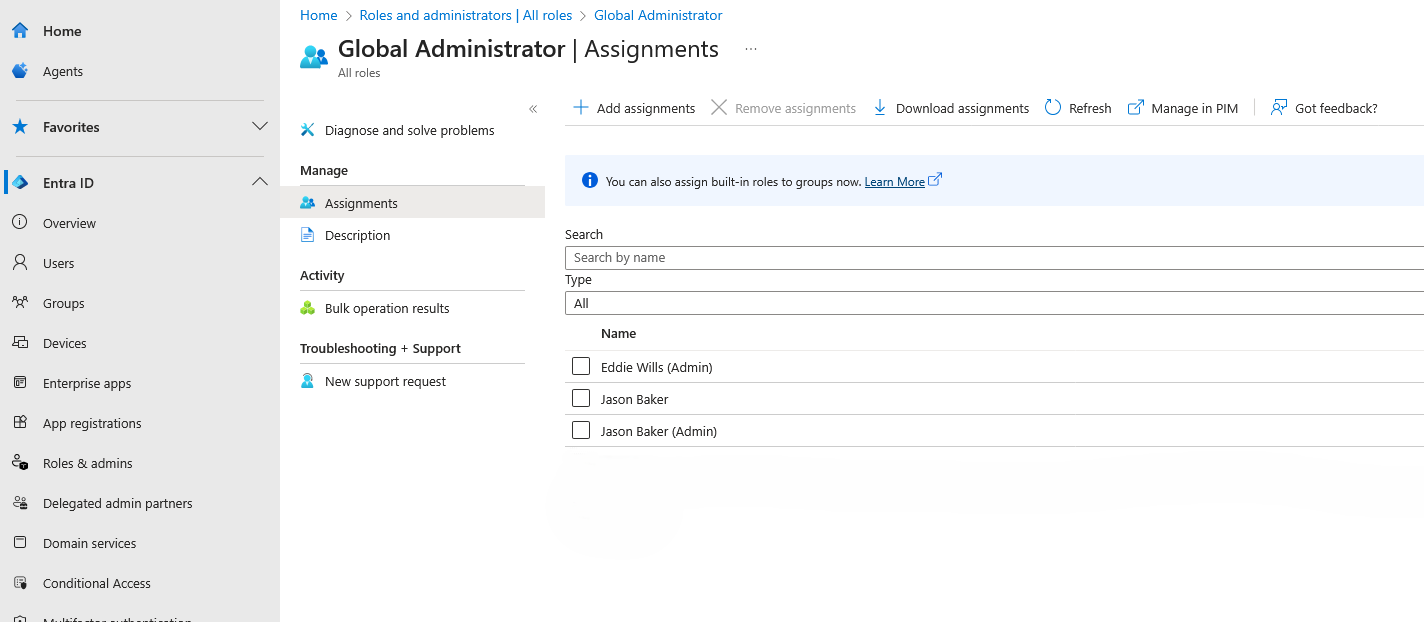This screenshot has height=622, width=1424.
Task: Open Bulk operation results
Action: point(387,309)
